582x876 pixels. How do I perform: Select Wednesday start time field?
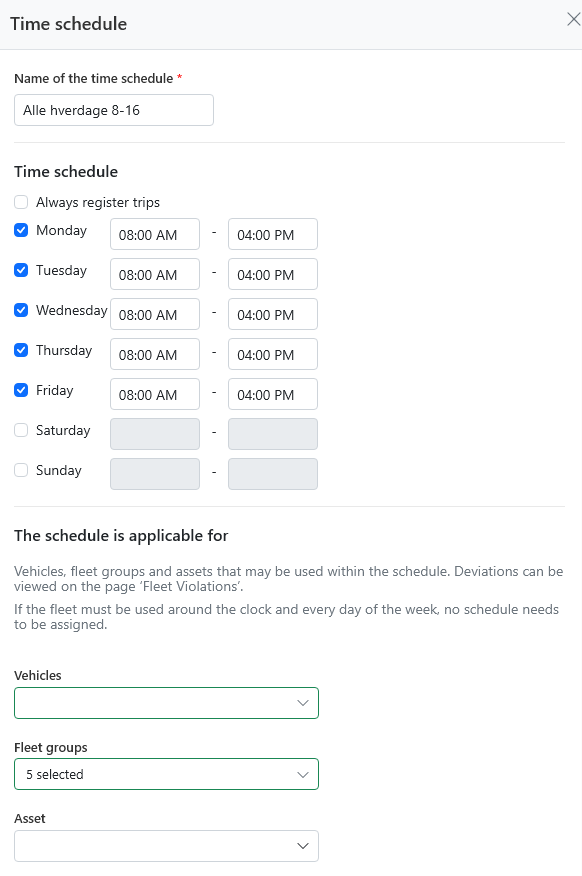(x=155, y=314)
